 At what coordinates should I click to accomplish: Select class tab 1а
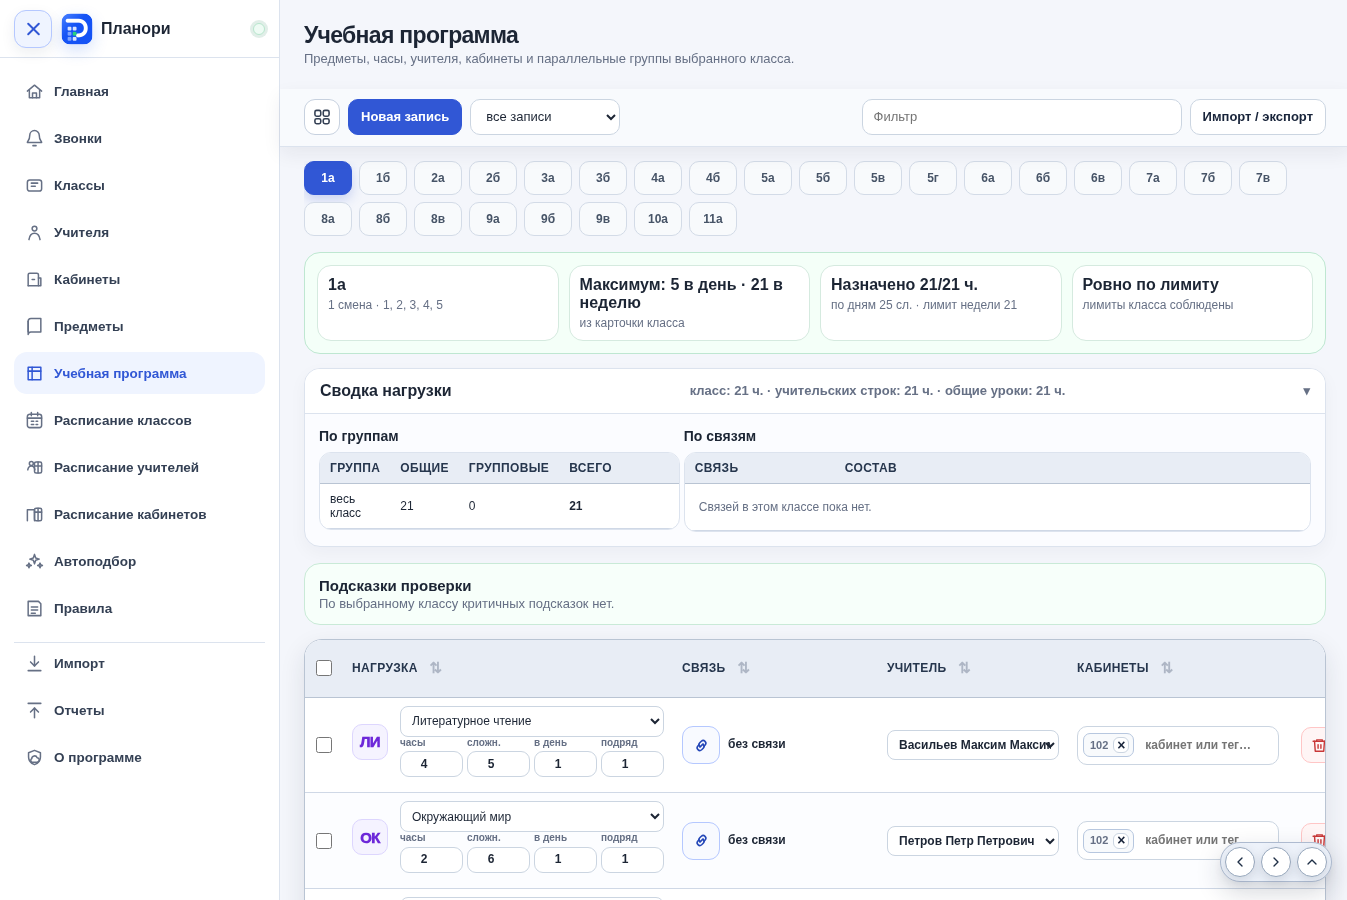click(x=328, y=178)
